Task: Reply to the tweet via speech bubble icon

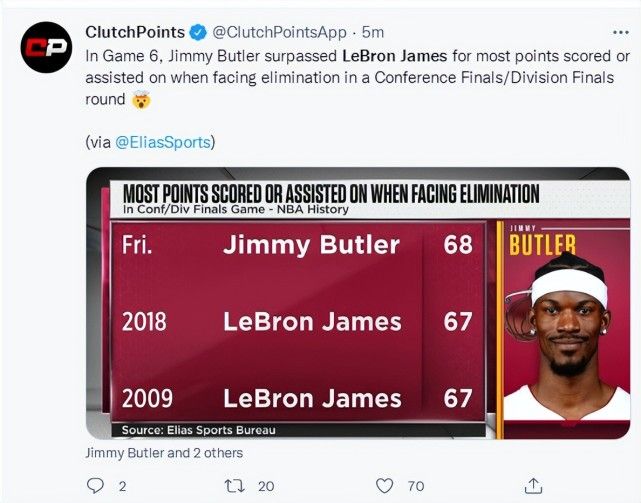Action: [95, 486]
